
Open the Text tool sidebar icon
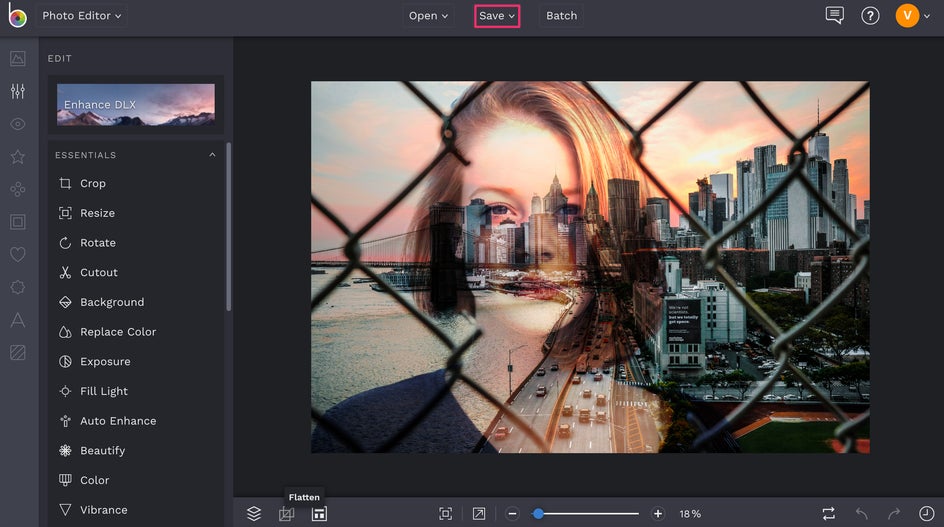click(18, 320)
